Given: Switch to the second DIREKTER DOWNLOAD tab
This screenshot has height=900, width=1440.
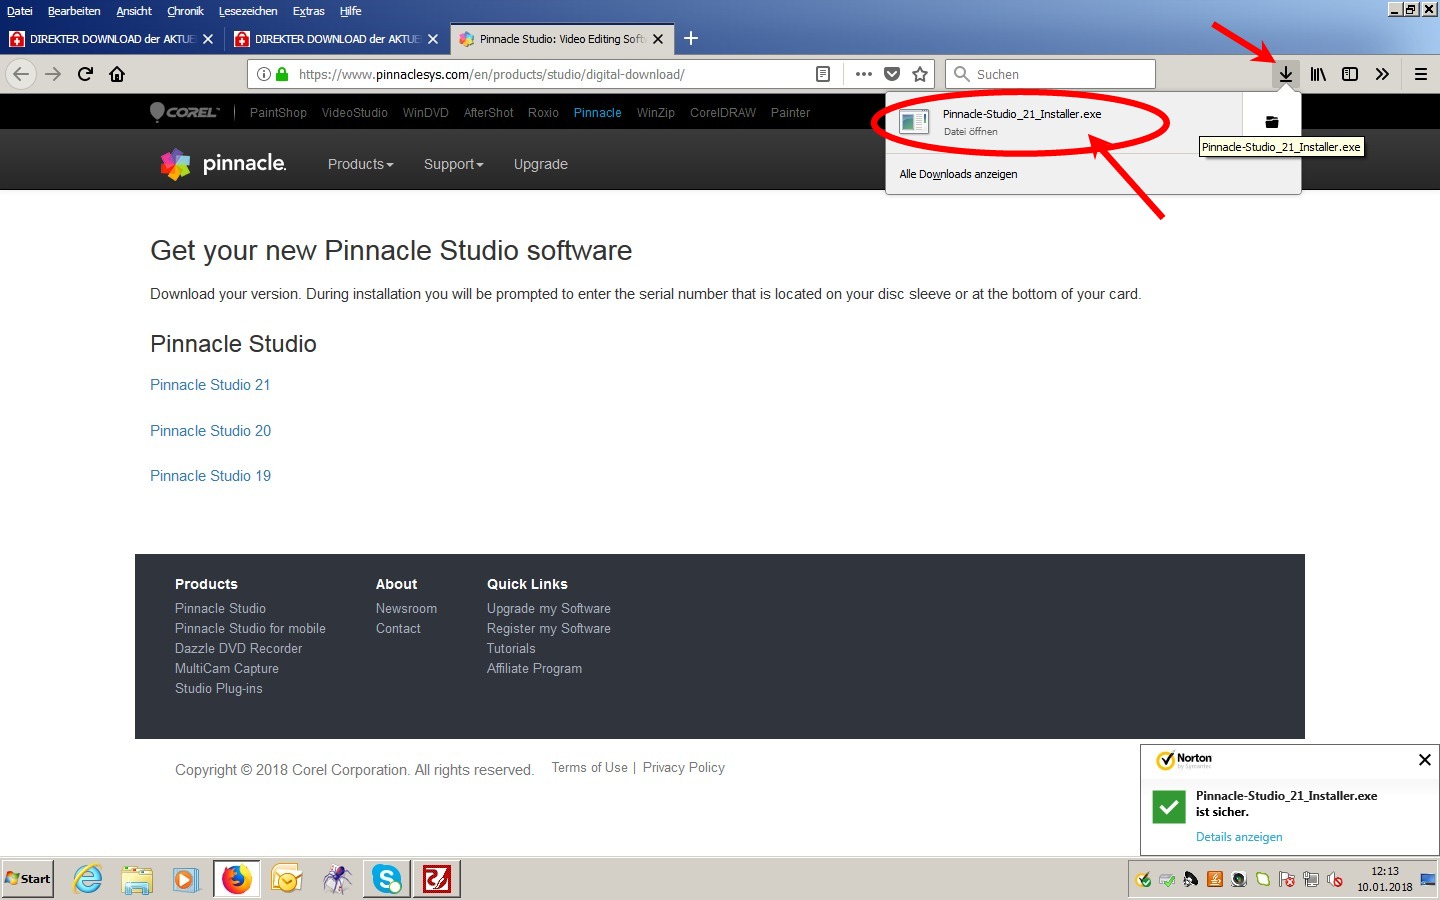Looking at the screenshot, I should click(337, 39).
